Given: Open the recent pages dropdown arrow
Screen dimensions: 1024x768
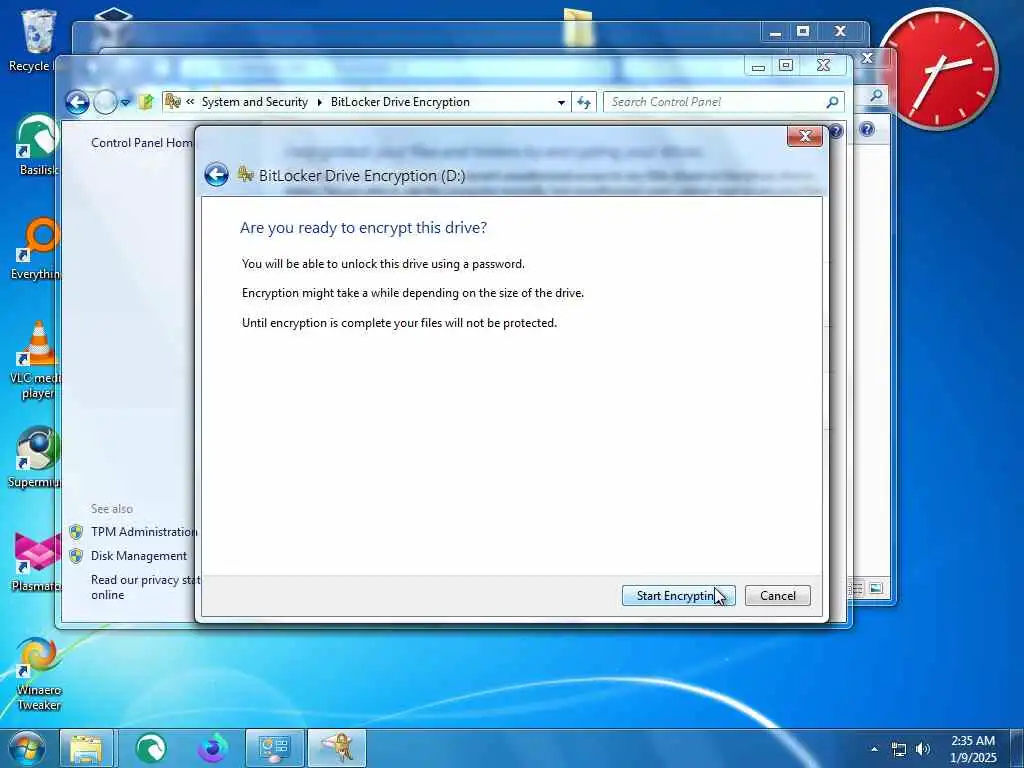Looking at the screenshot, I should click(x=125, y=103).
